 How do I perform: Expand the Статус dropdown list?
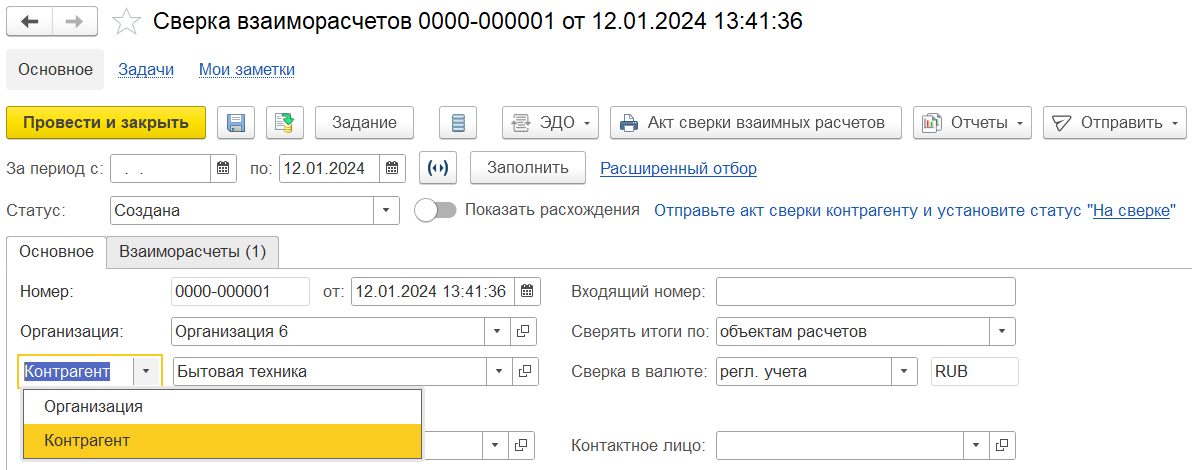(386, 211)
